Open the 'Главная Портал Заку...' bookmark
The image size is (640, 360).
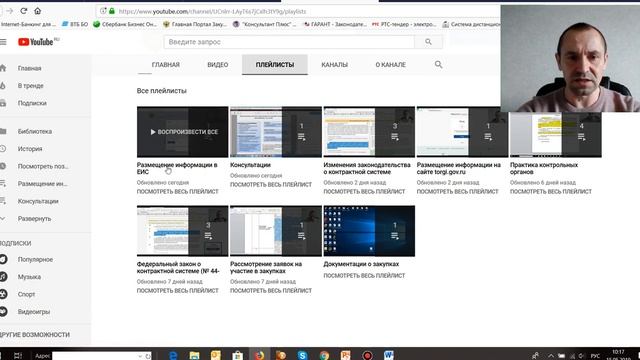pyautogui.click(x=195, y=24)
